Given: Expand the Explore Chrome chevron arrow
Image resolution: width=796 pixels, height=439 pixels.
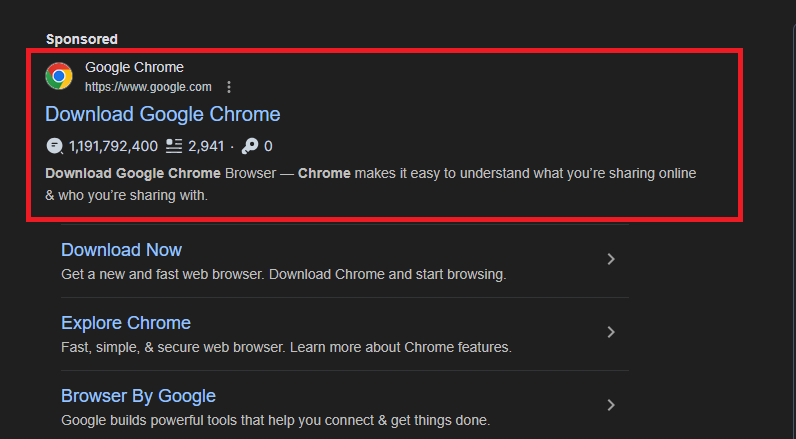Looking at the screenshot, I should click(611, 332).
